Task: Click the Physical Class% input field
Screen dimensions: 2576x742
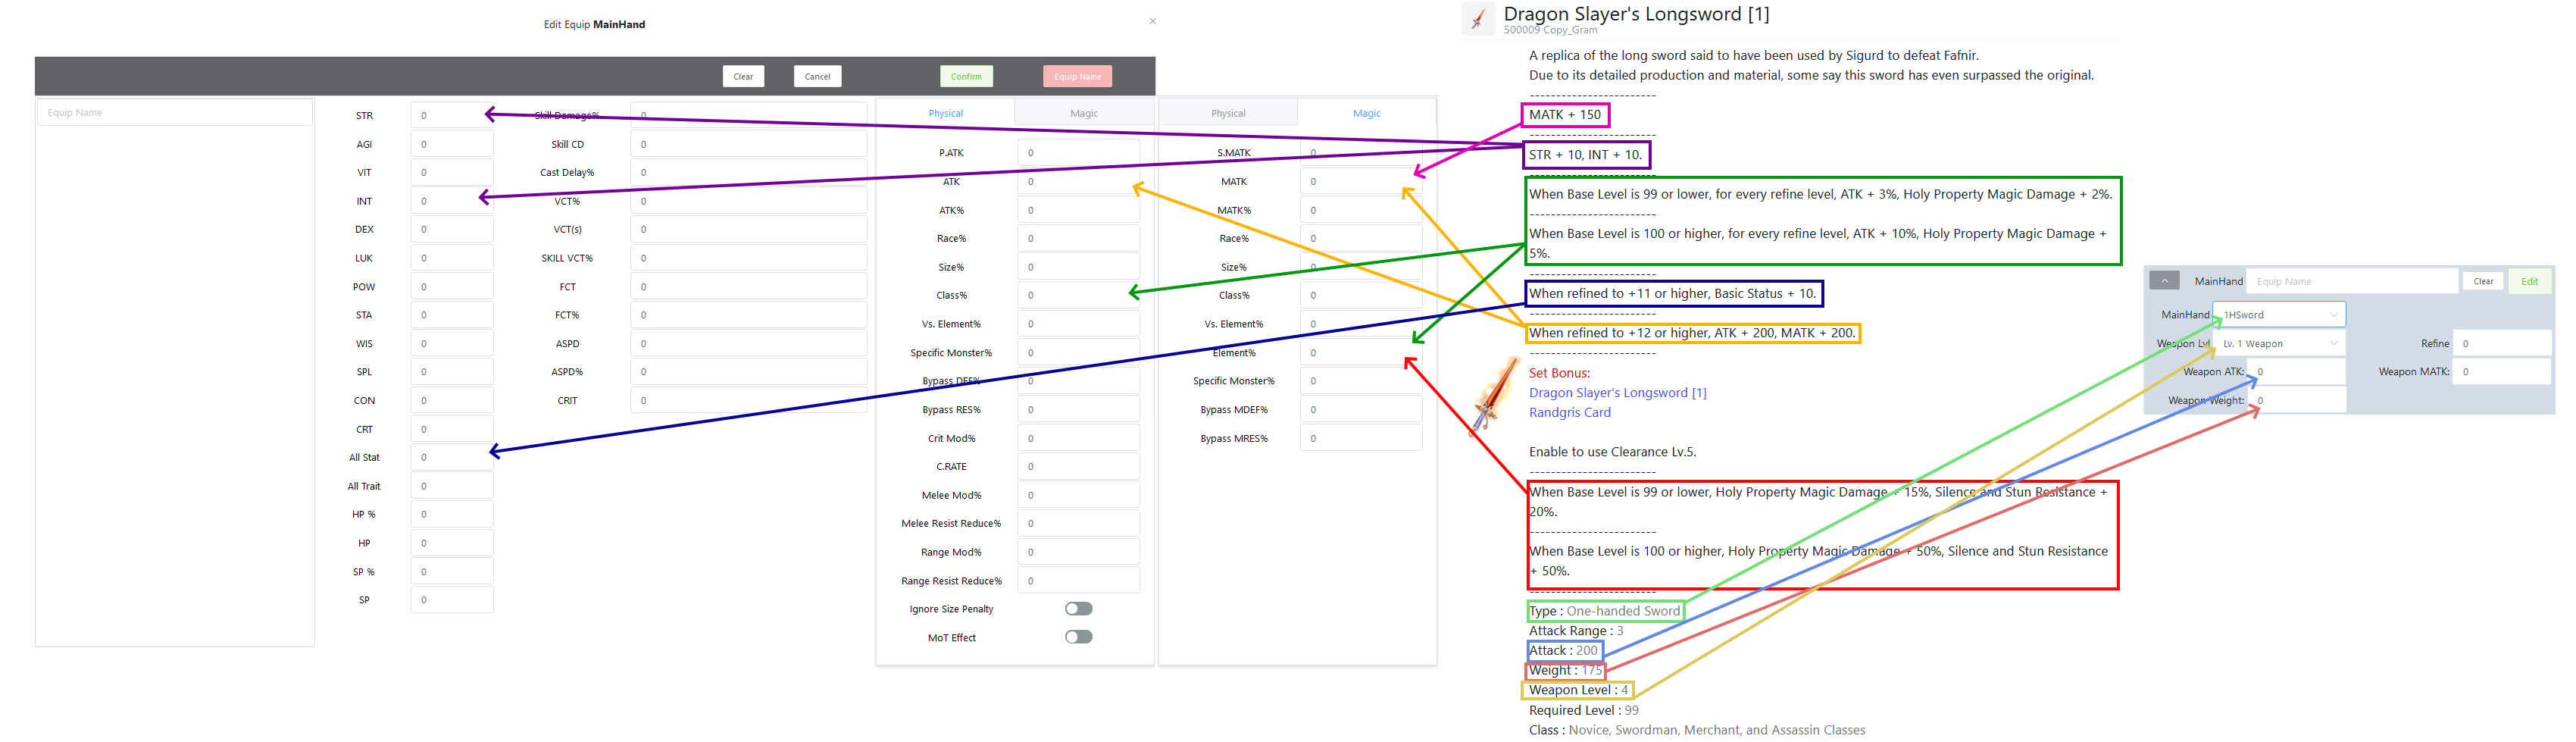Action: point(1078,295)
